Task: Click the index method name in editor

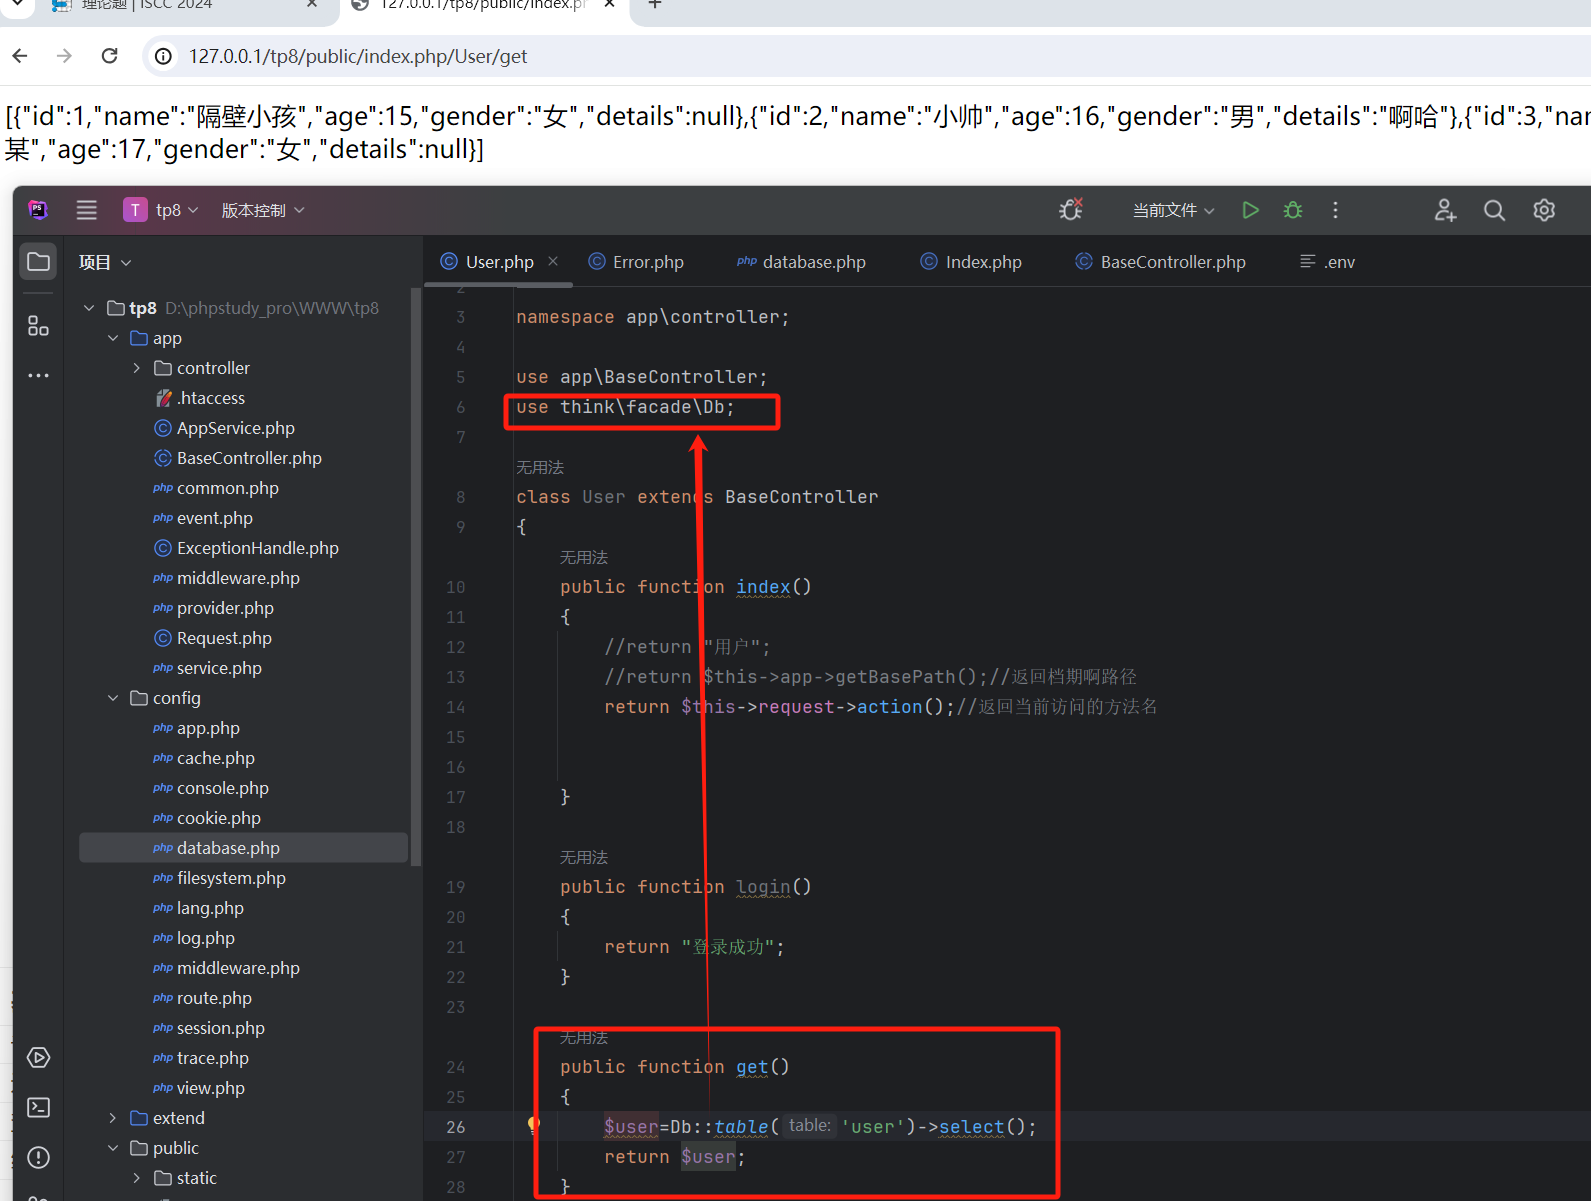Action: point(763,587)
